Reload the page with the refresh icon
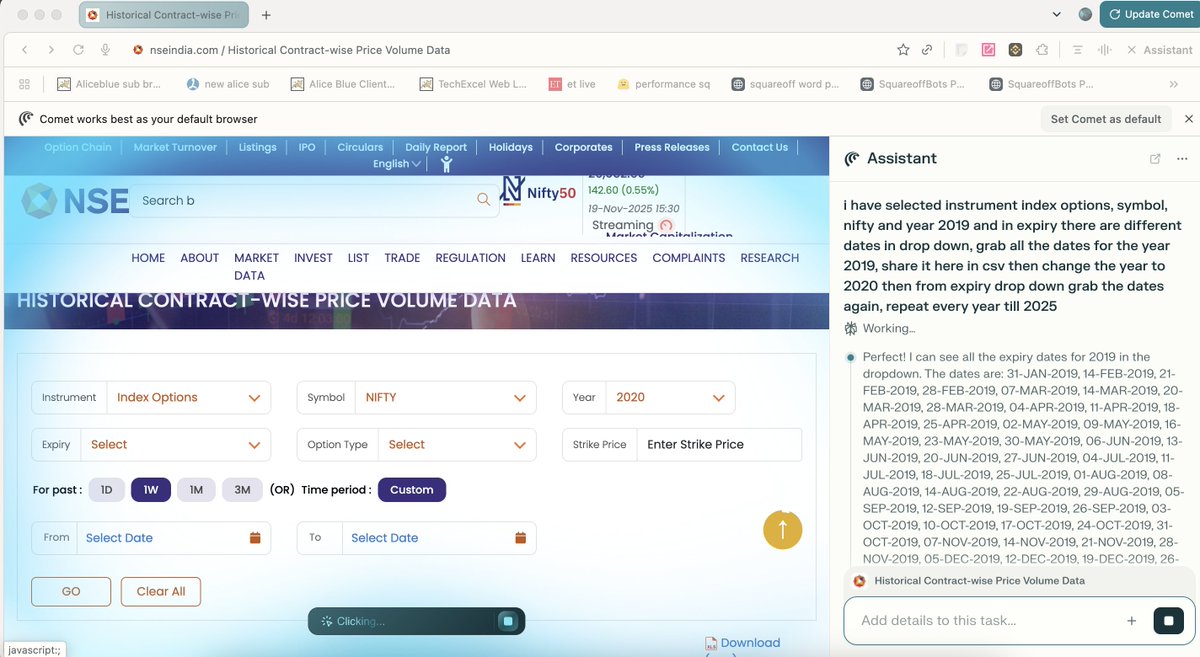This screenshot has height=657, width=1200. [78, 50]
